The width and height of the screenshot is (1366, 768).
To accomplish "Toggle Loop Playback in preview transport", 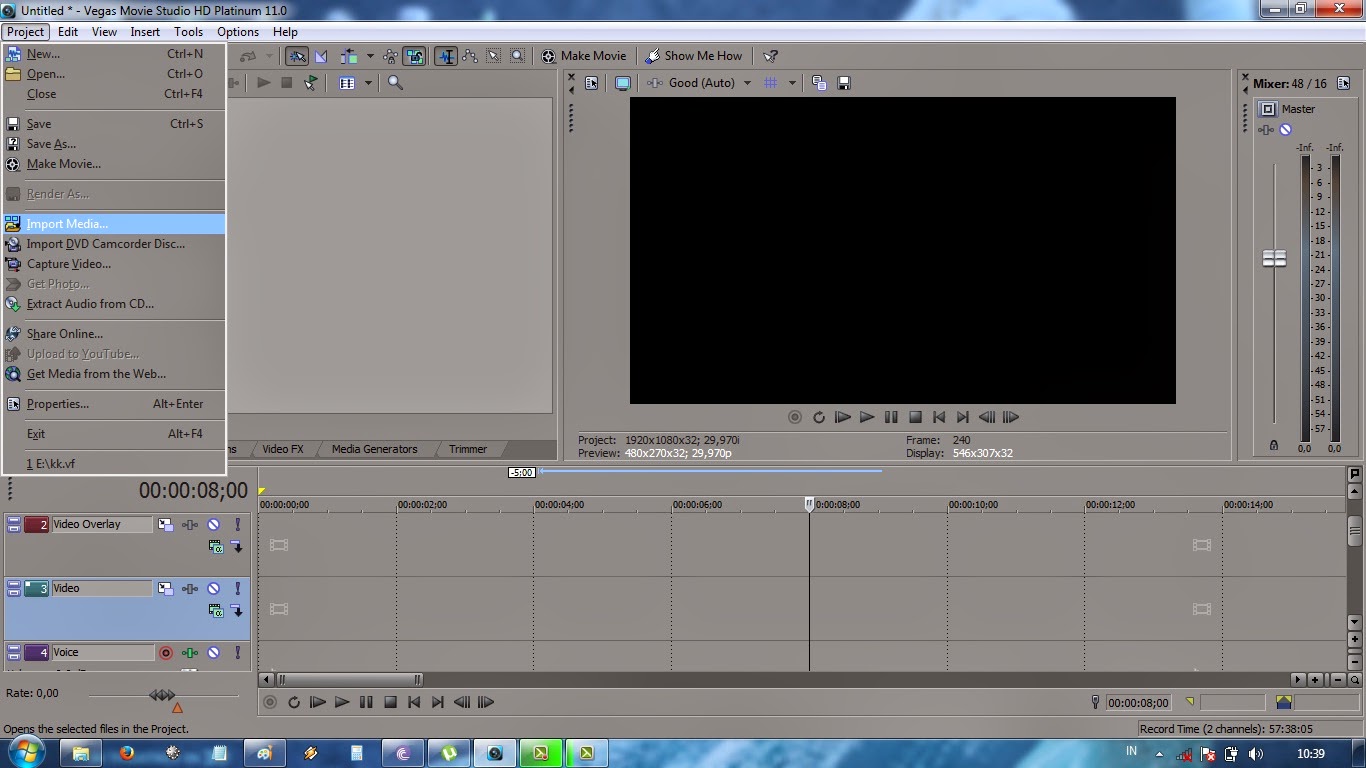I will [x=819, y=417].
